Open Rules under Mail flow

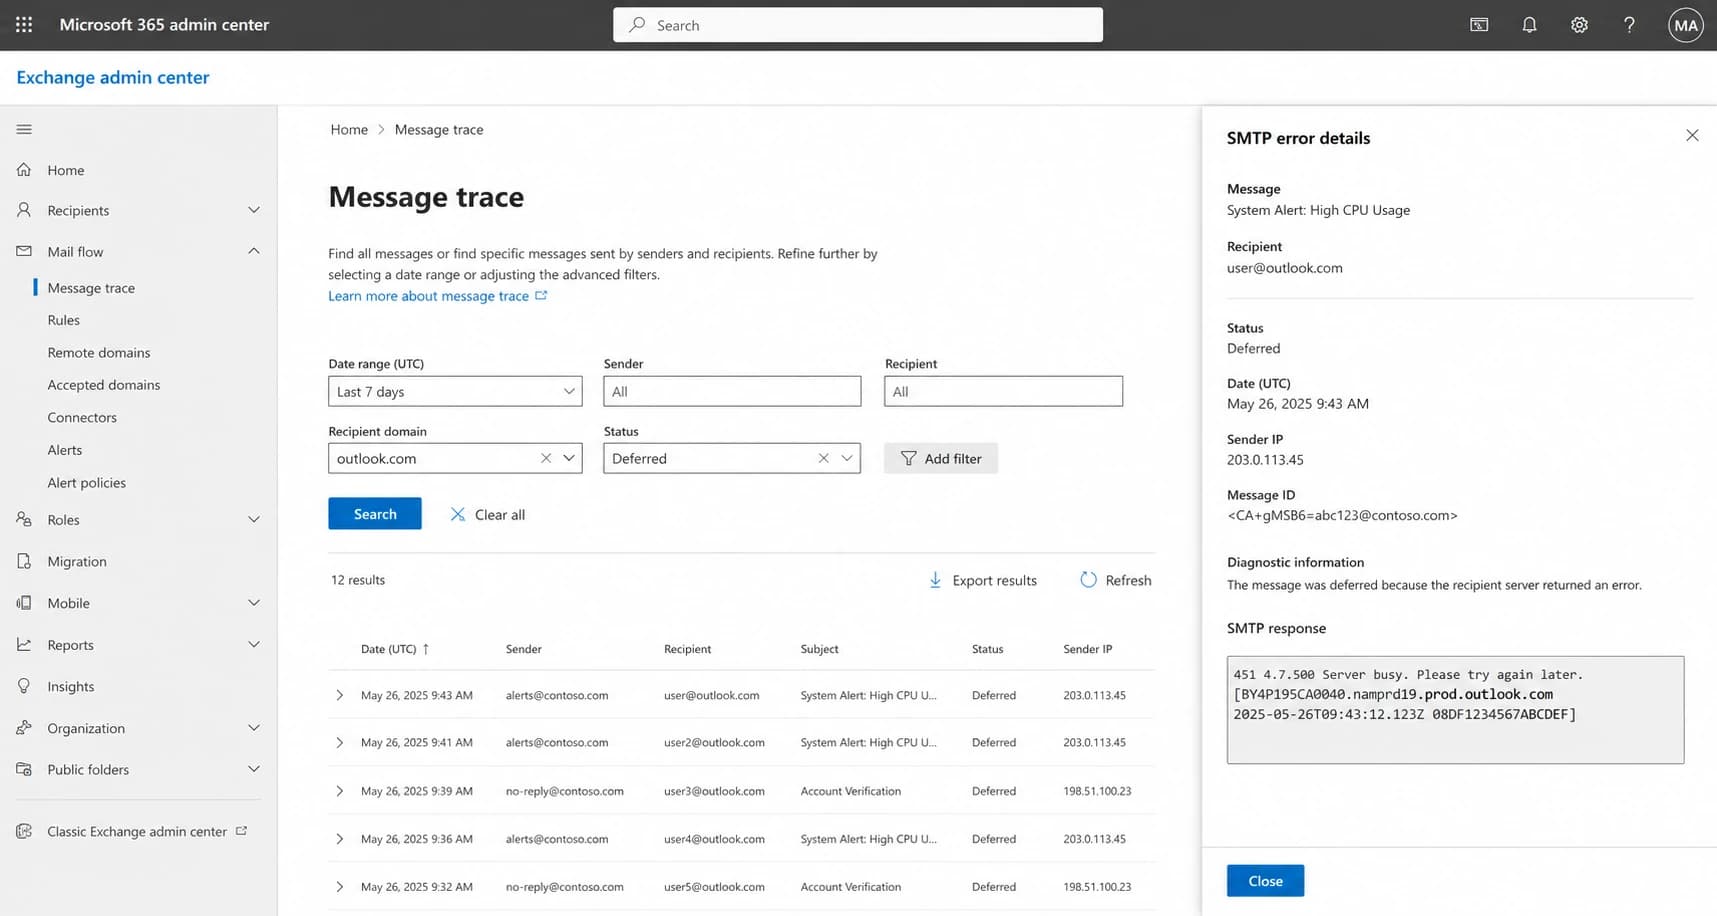(x=63, y=320)
